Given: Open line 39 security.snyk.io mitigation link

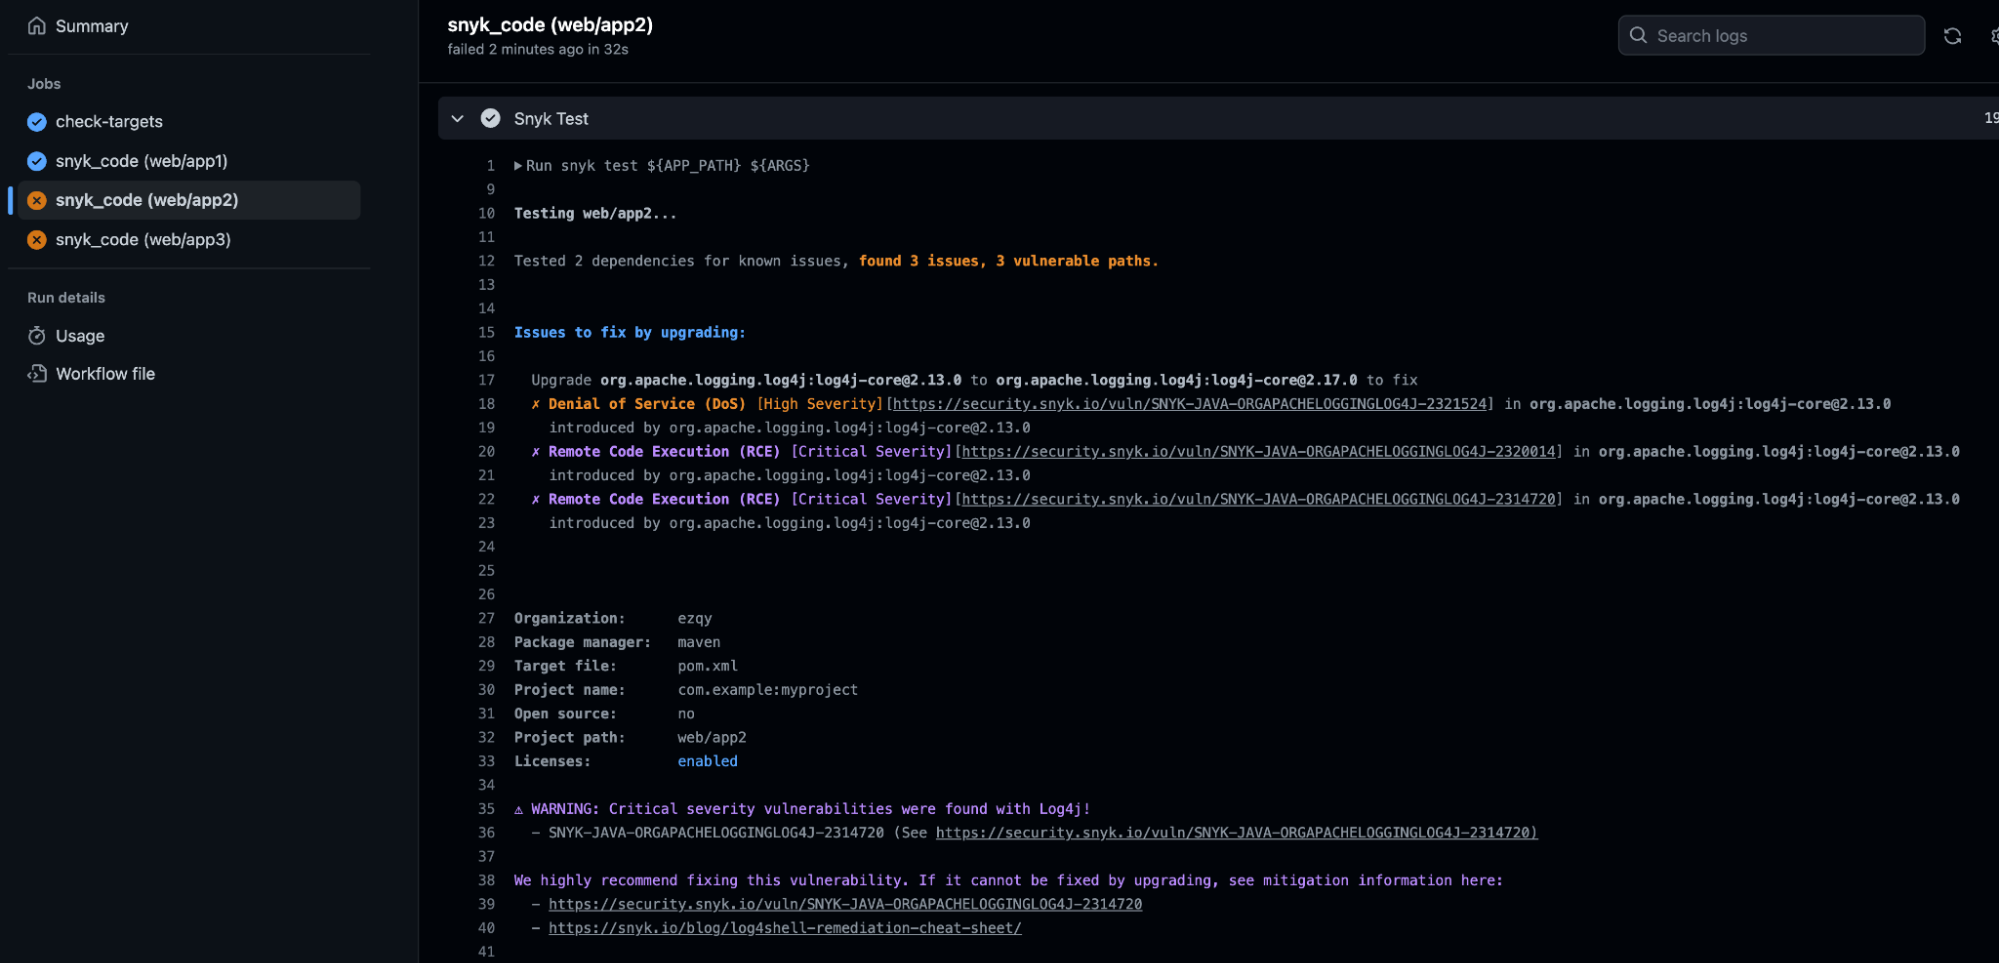Looking at the screenshot, I should click(845, 905).
